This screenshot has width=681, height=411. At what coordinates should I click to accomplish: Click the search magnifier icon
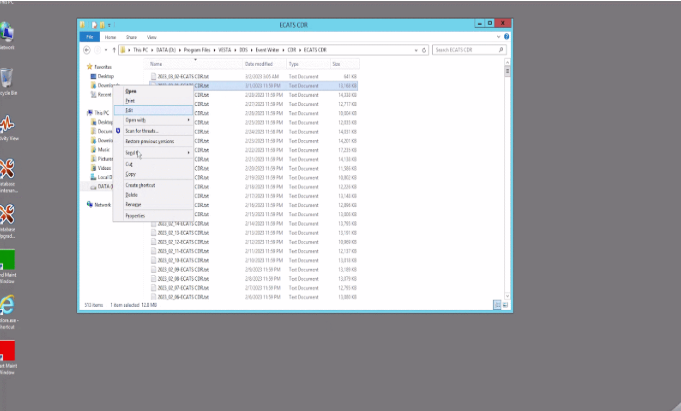(x=501, y=50)
